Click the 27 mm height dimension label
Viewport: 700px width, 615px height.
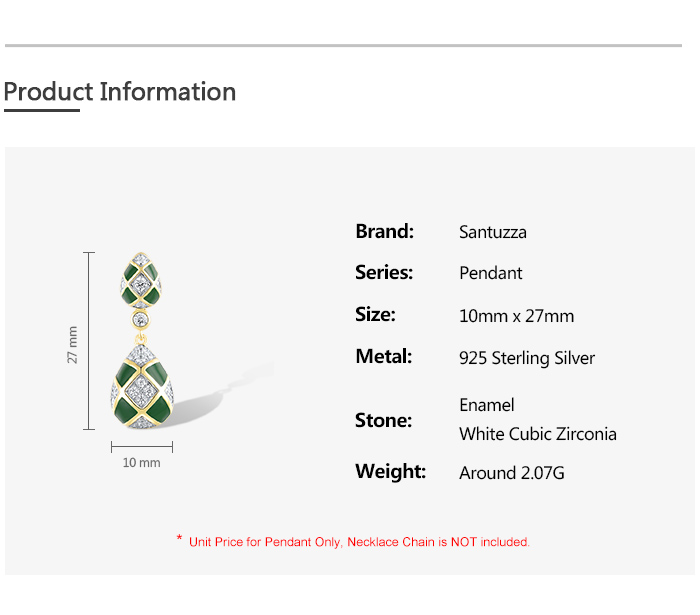73,344
